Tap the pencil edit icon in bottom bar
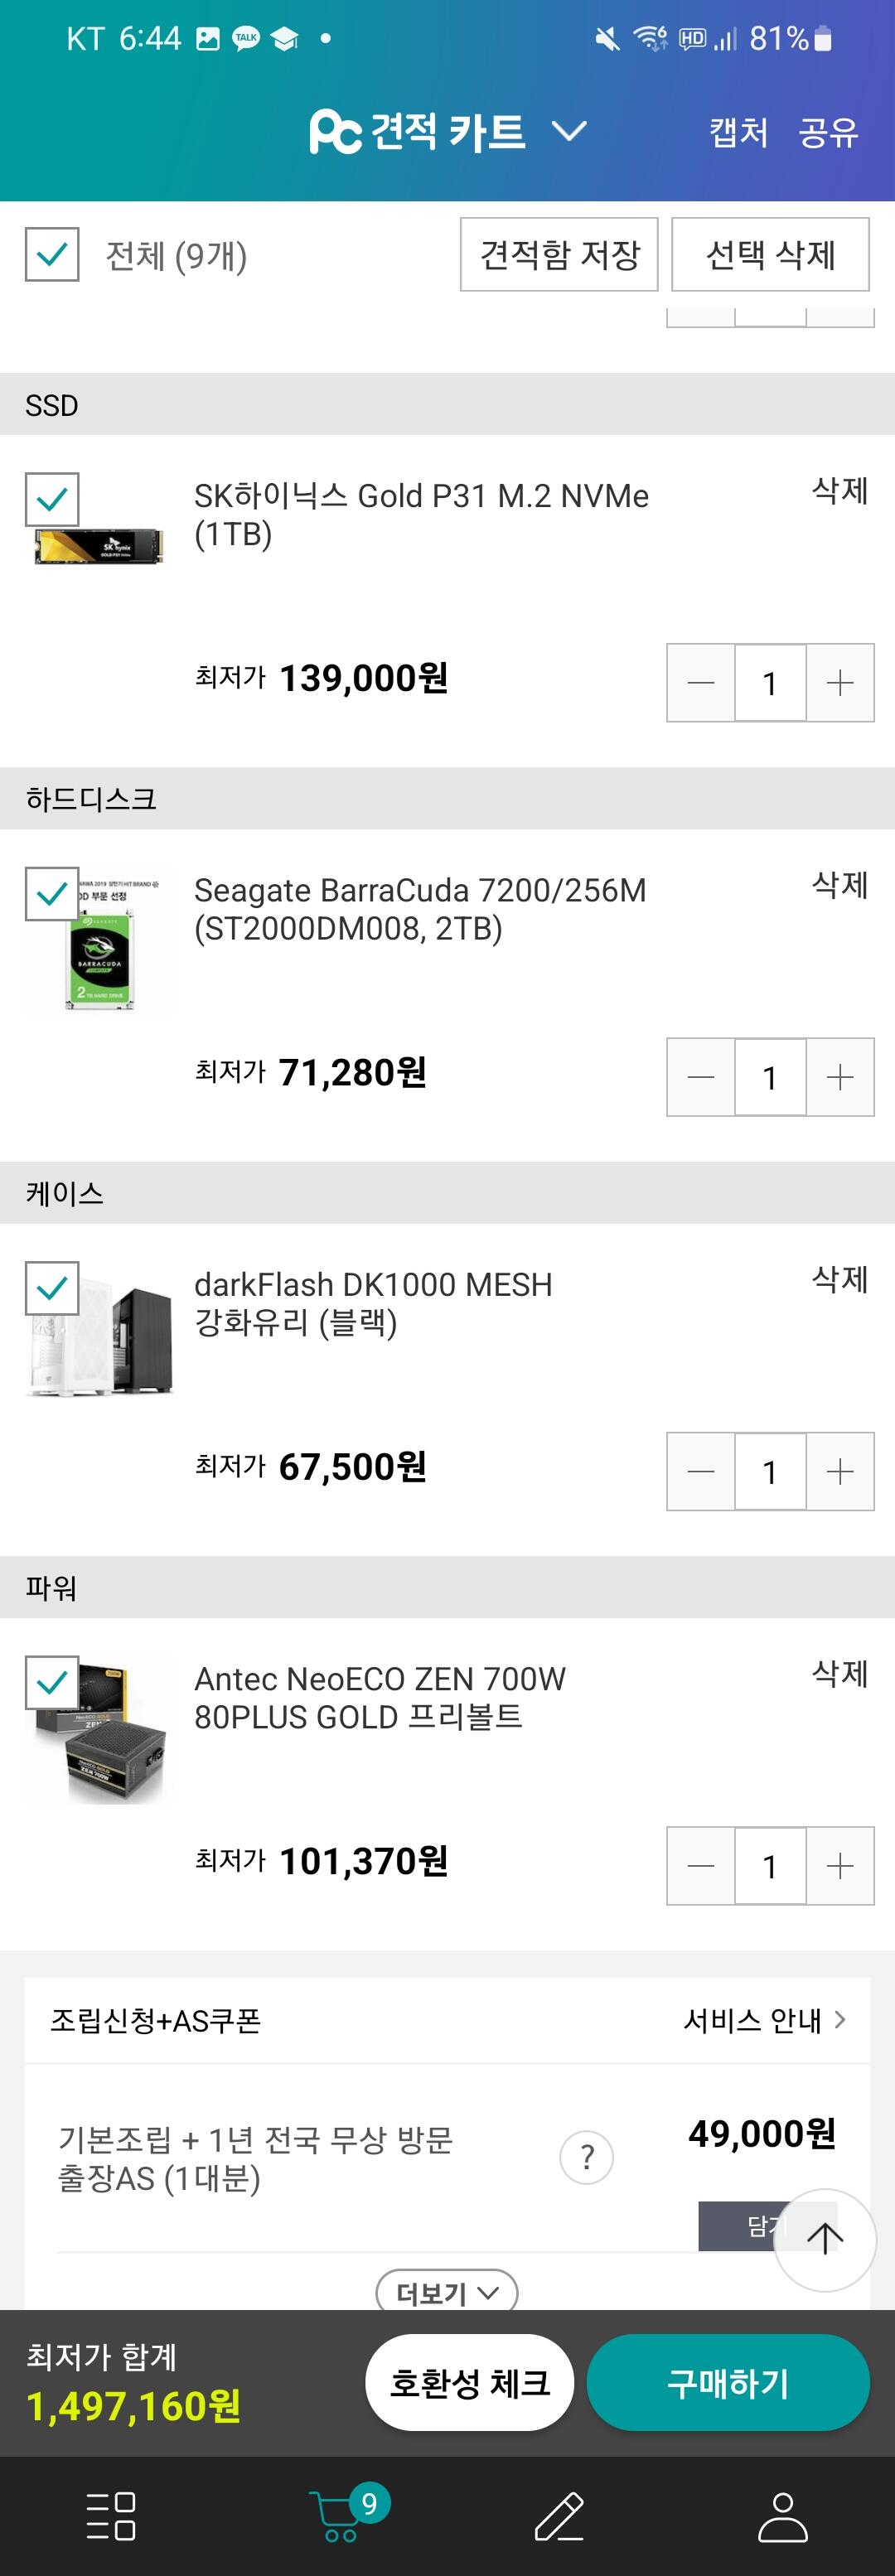Viewport: 895px width, 2576px height. 559,2515
